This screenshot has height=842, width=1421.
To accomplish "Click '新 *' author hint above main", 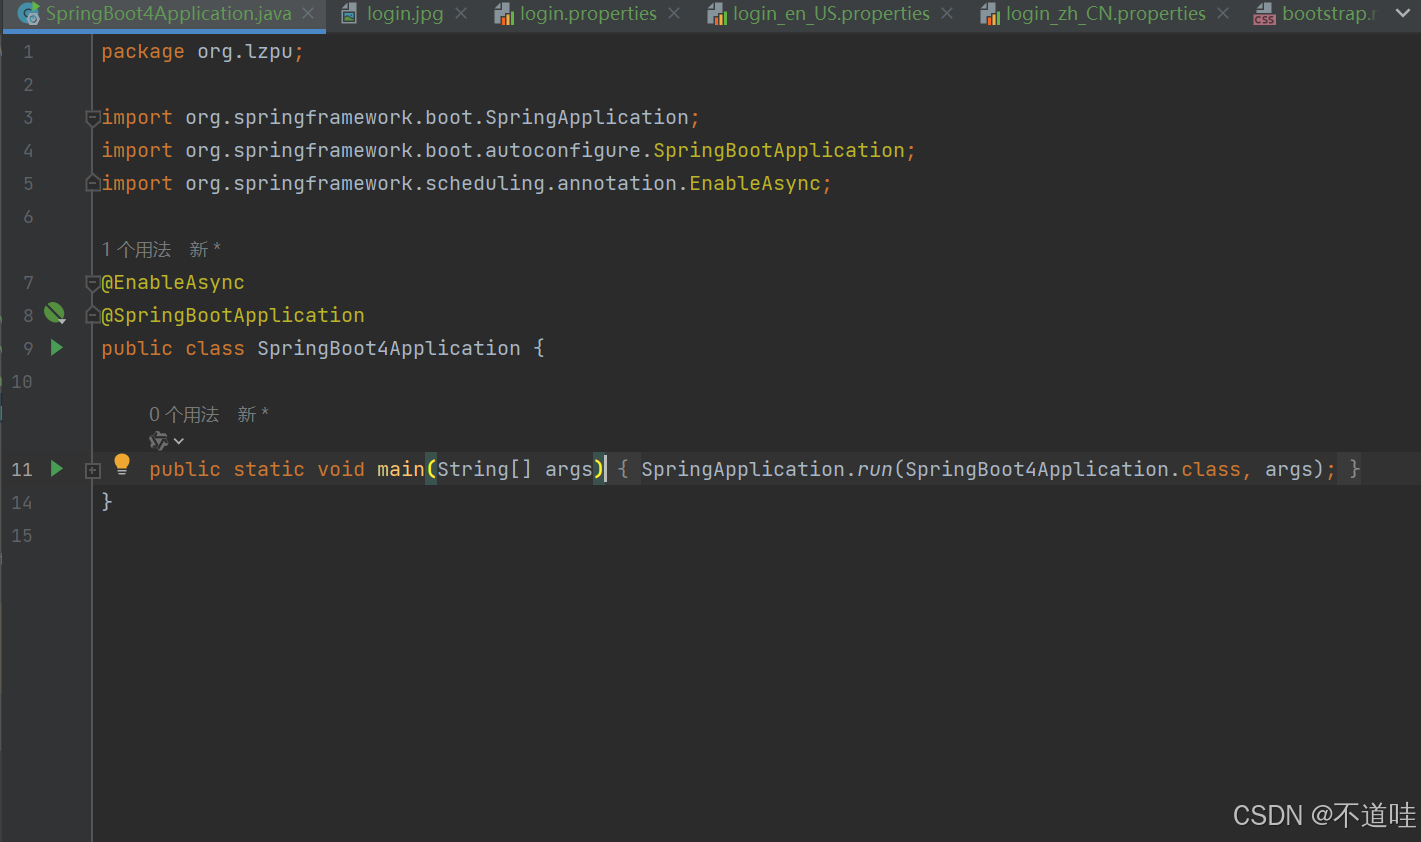I will point(253,414).
